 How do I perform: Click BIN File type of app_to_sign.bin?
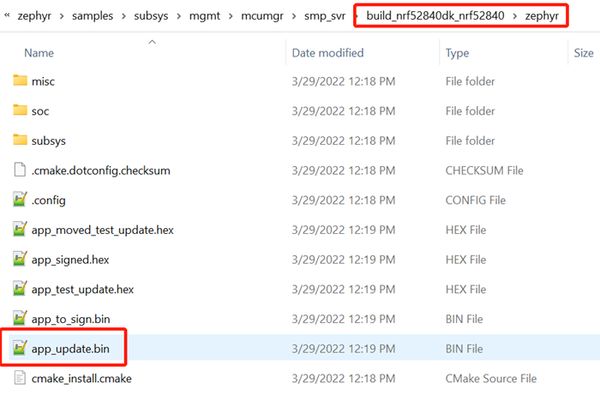(x=464, y=319)
